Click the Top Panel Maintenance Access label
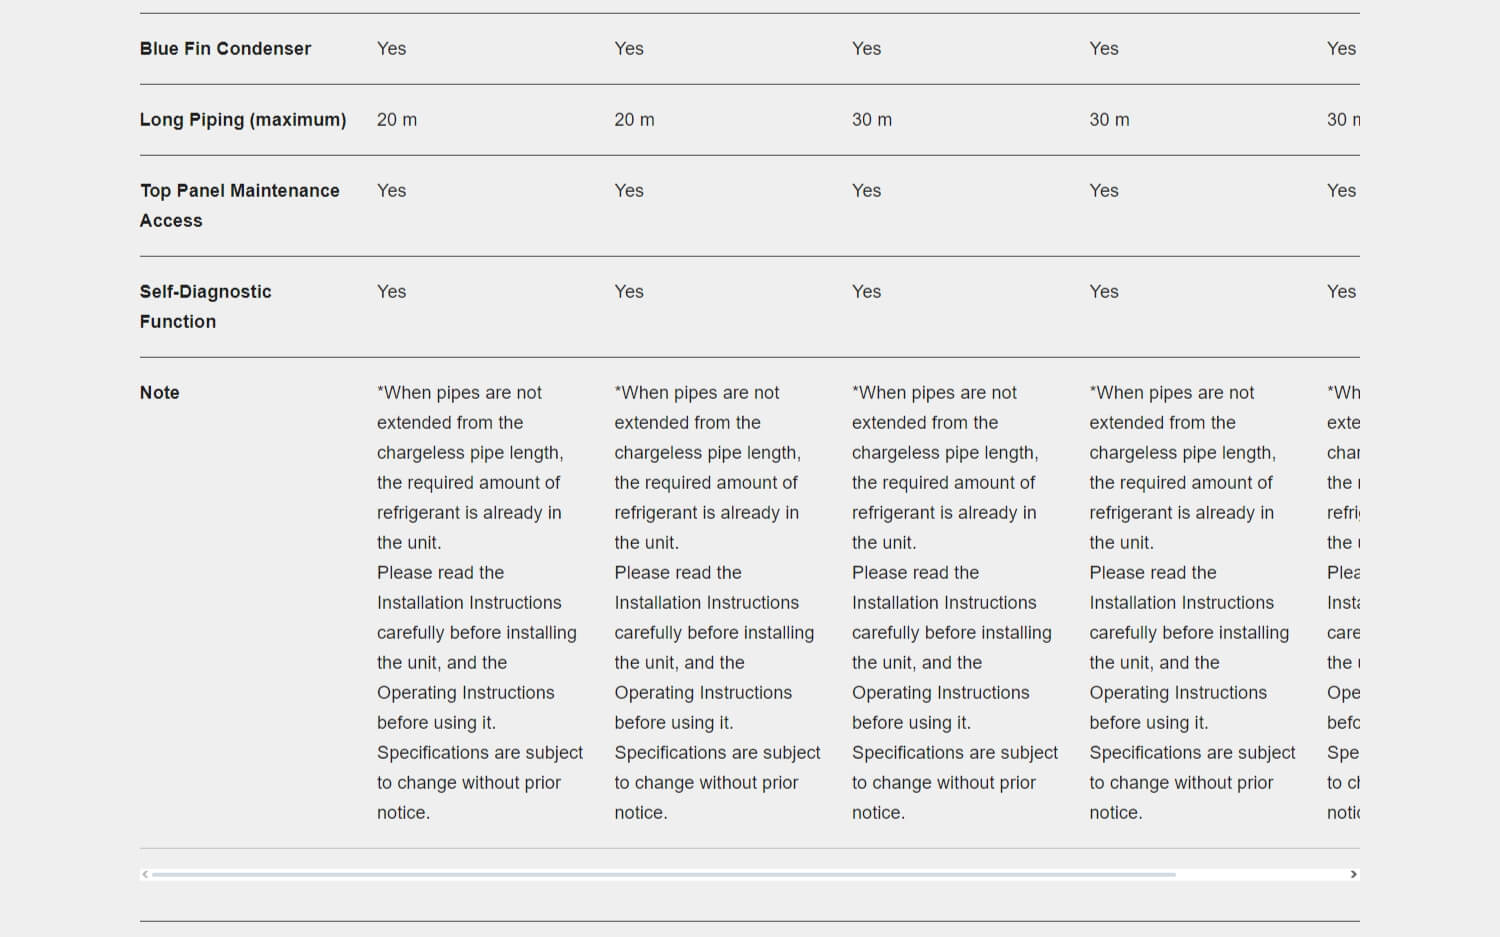 240,205
